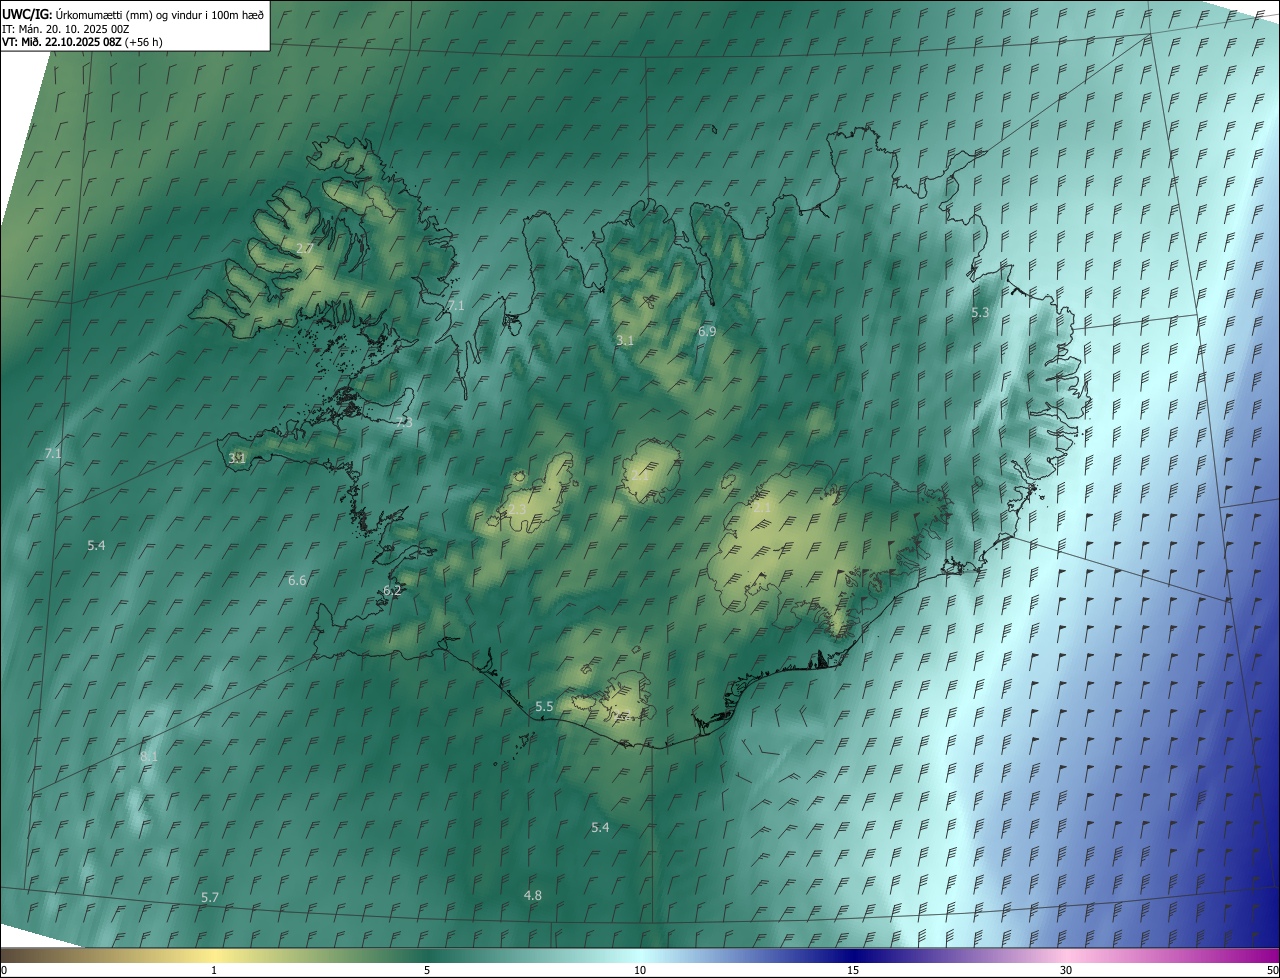Click the 6.6 value on the map
This screenshot has height=978, width=1280.
(x=297, y=581)
